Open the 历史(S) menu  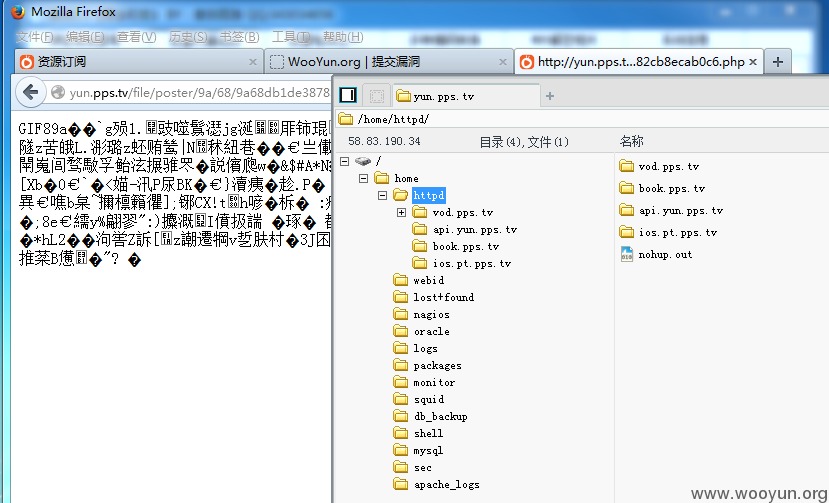click(x=188, y=37)
